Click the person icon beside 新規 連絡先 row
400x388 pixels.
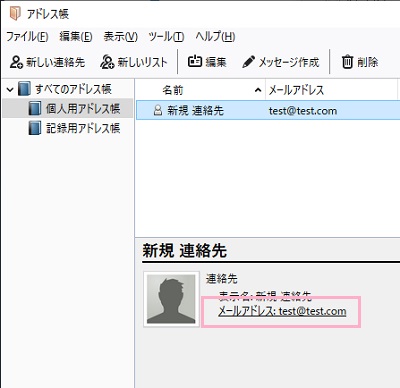tap(158, 110)
